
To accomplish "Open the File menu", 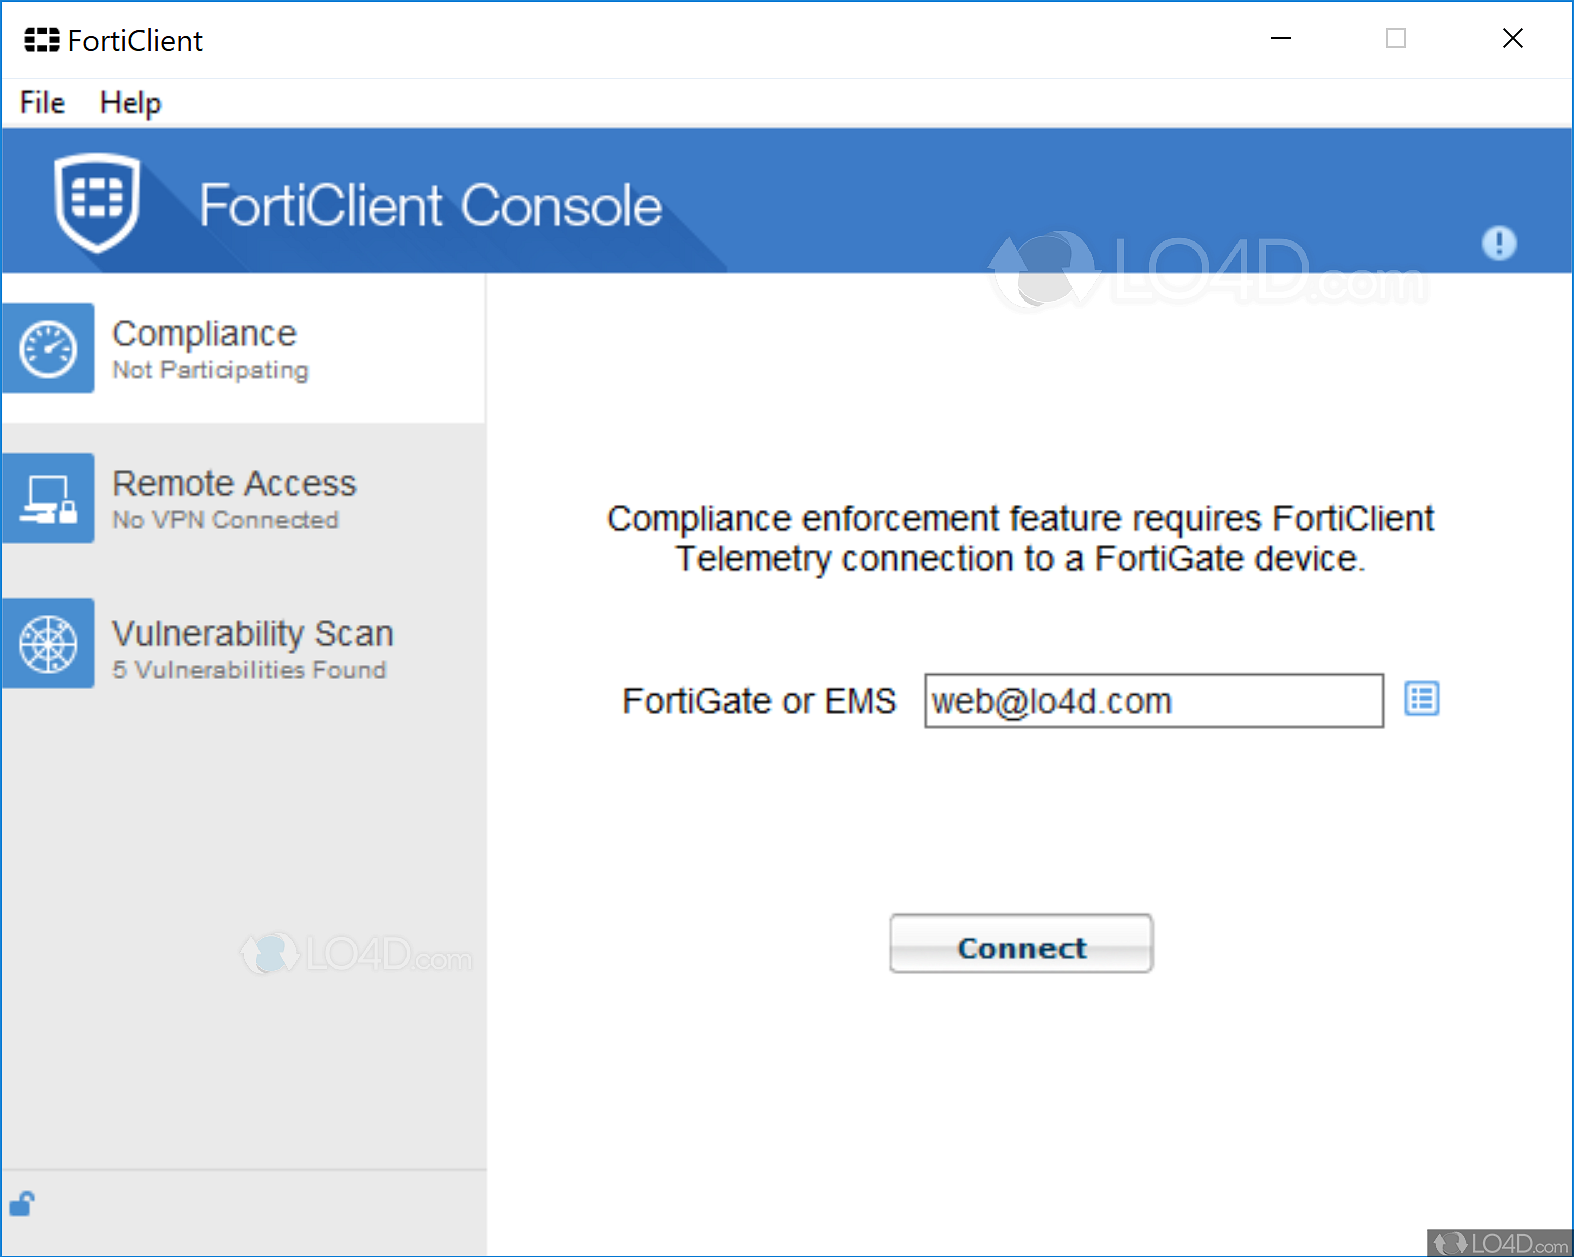I will click(42, 103).
